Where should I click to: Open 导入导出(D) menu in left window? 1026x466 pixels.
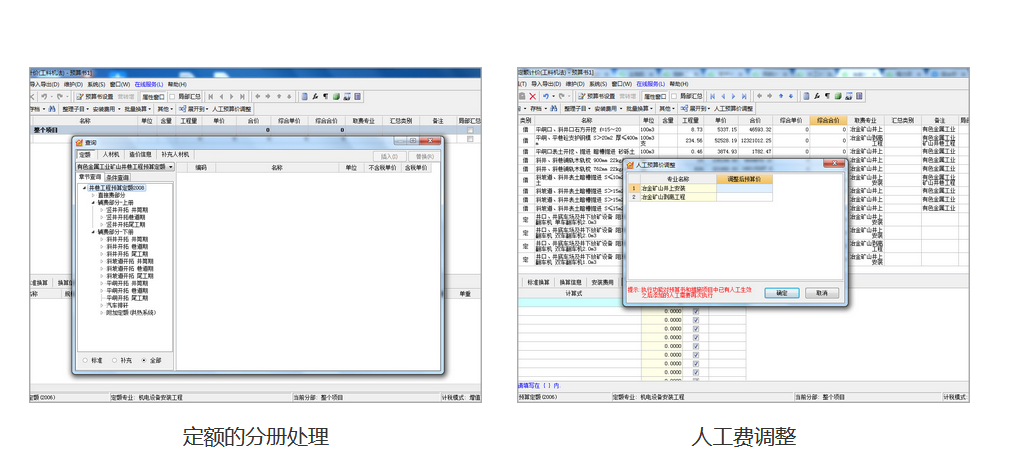click(x=44, y=84)
